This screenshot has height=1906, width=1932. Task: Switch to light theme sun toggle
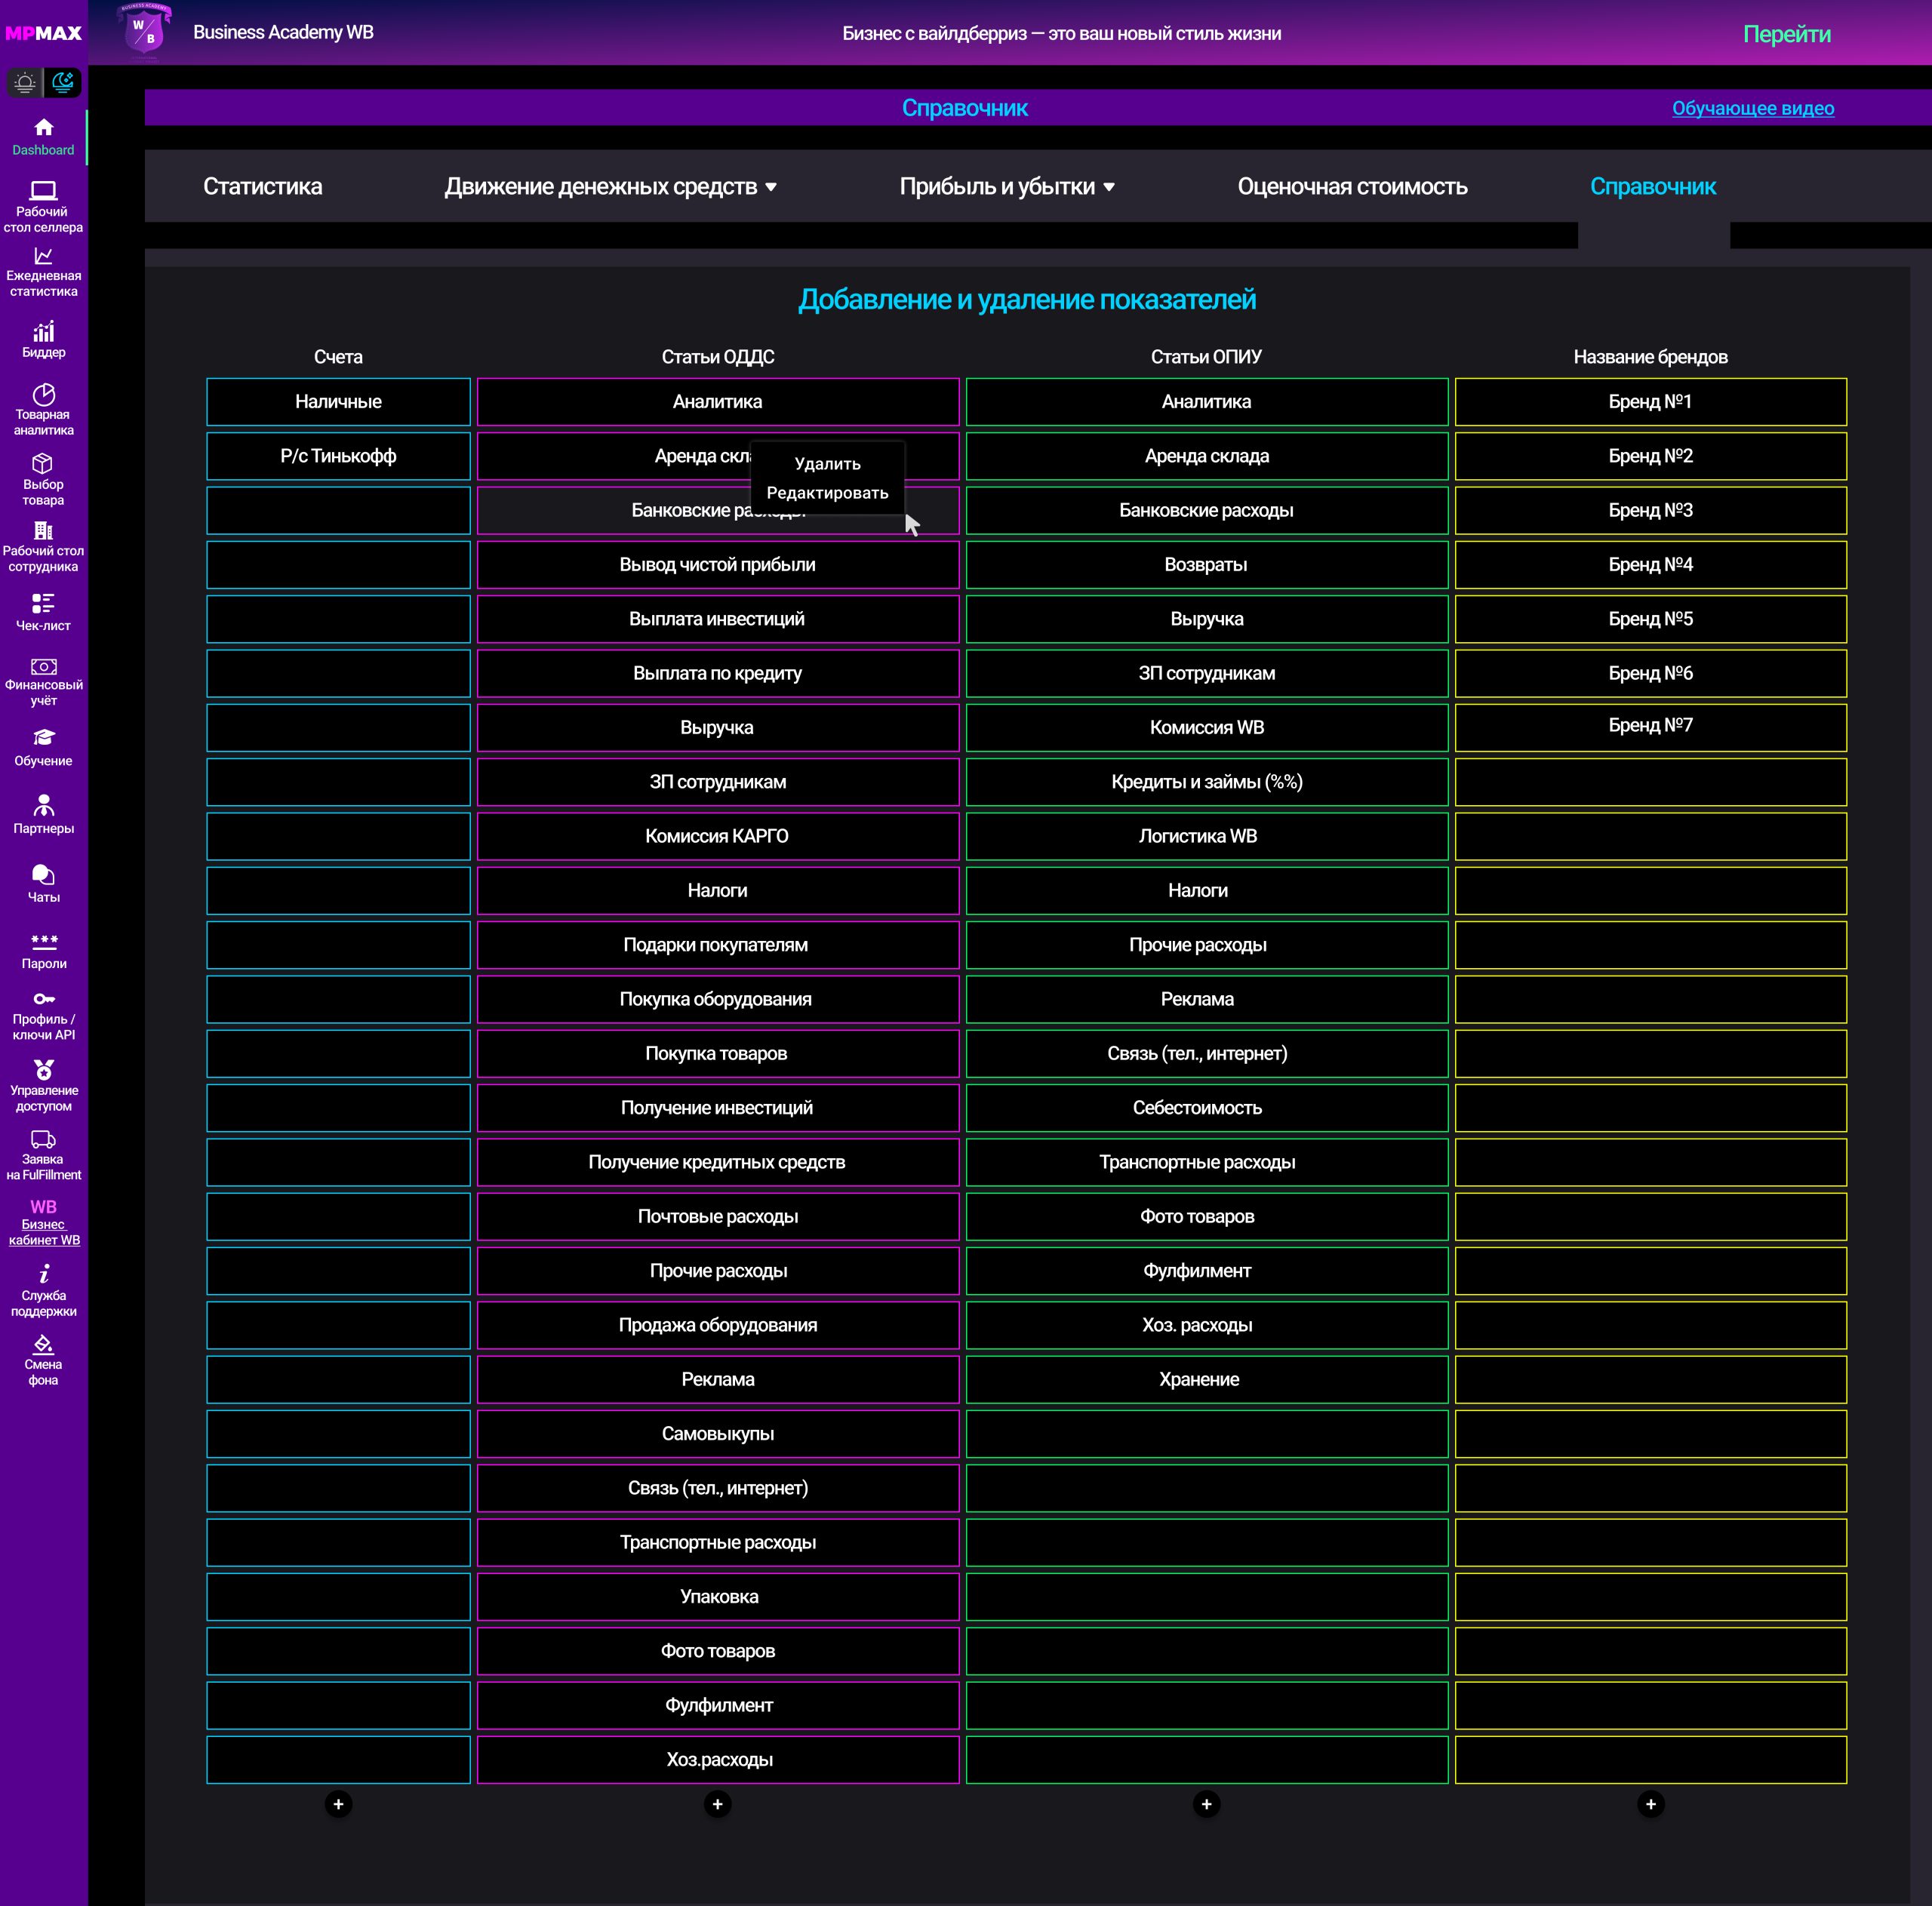click(25, 83)
